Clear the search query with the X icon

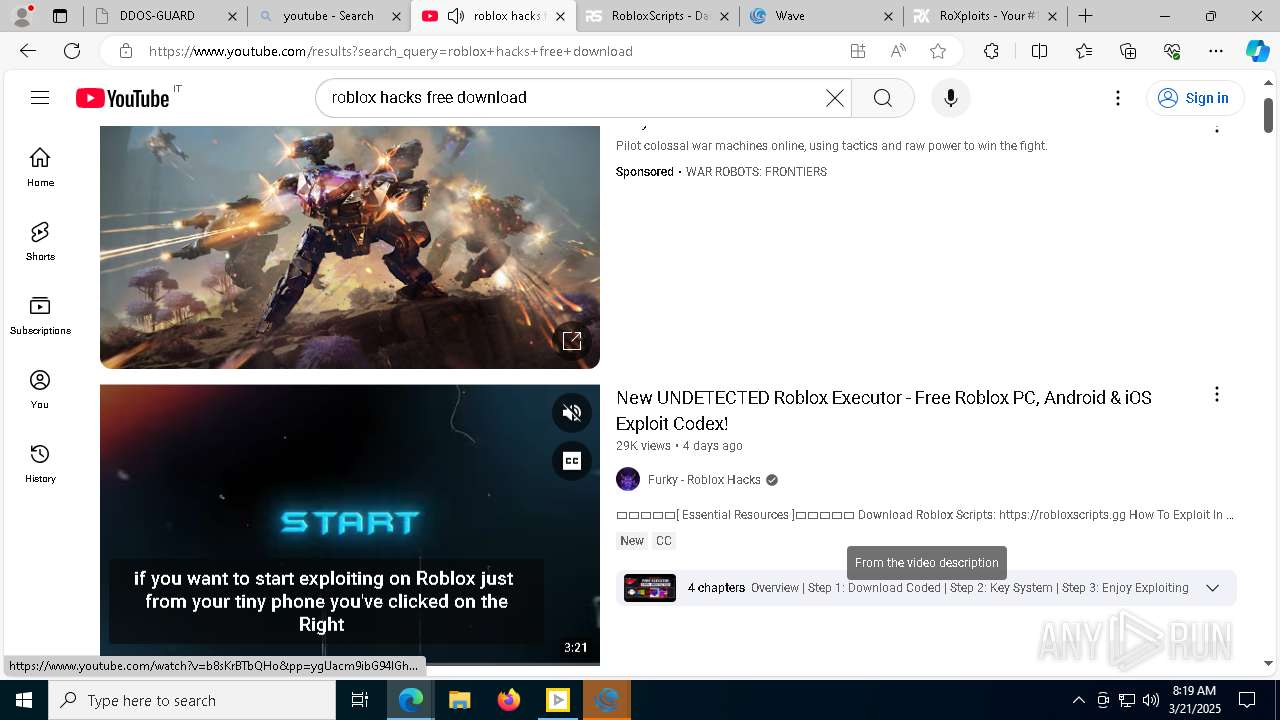tap(834, 97)
